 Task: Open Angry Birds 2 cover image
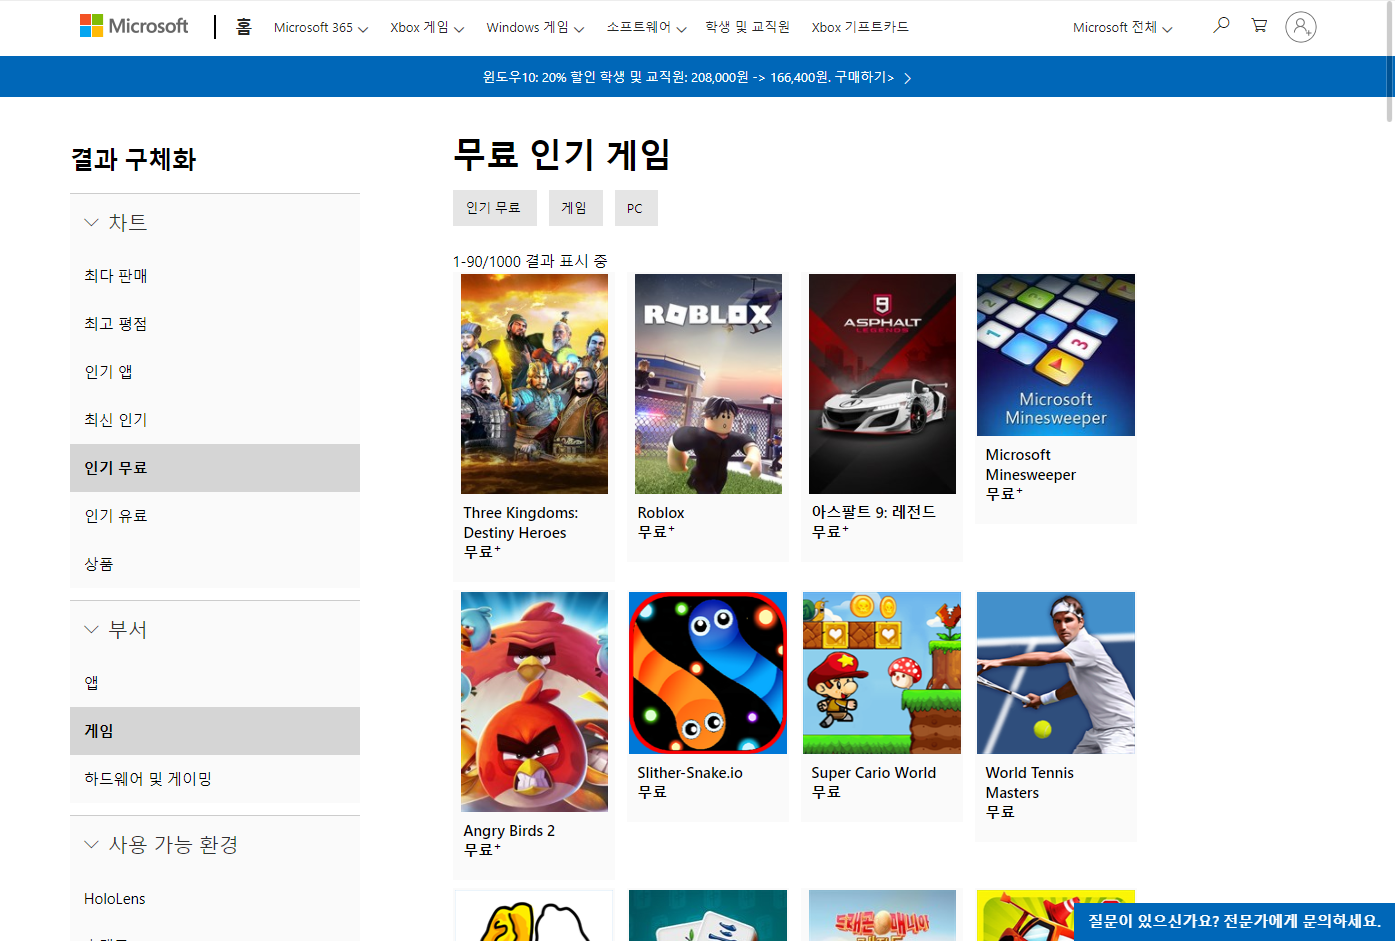coord(534,702)
